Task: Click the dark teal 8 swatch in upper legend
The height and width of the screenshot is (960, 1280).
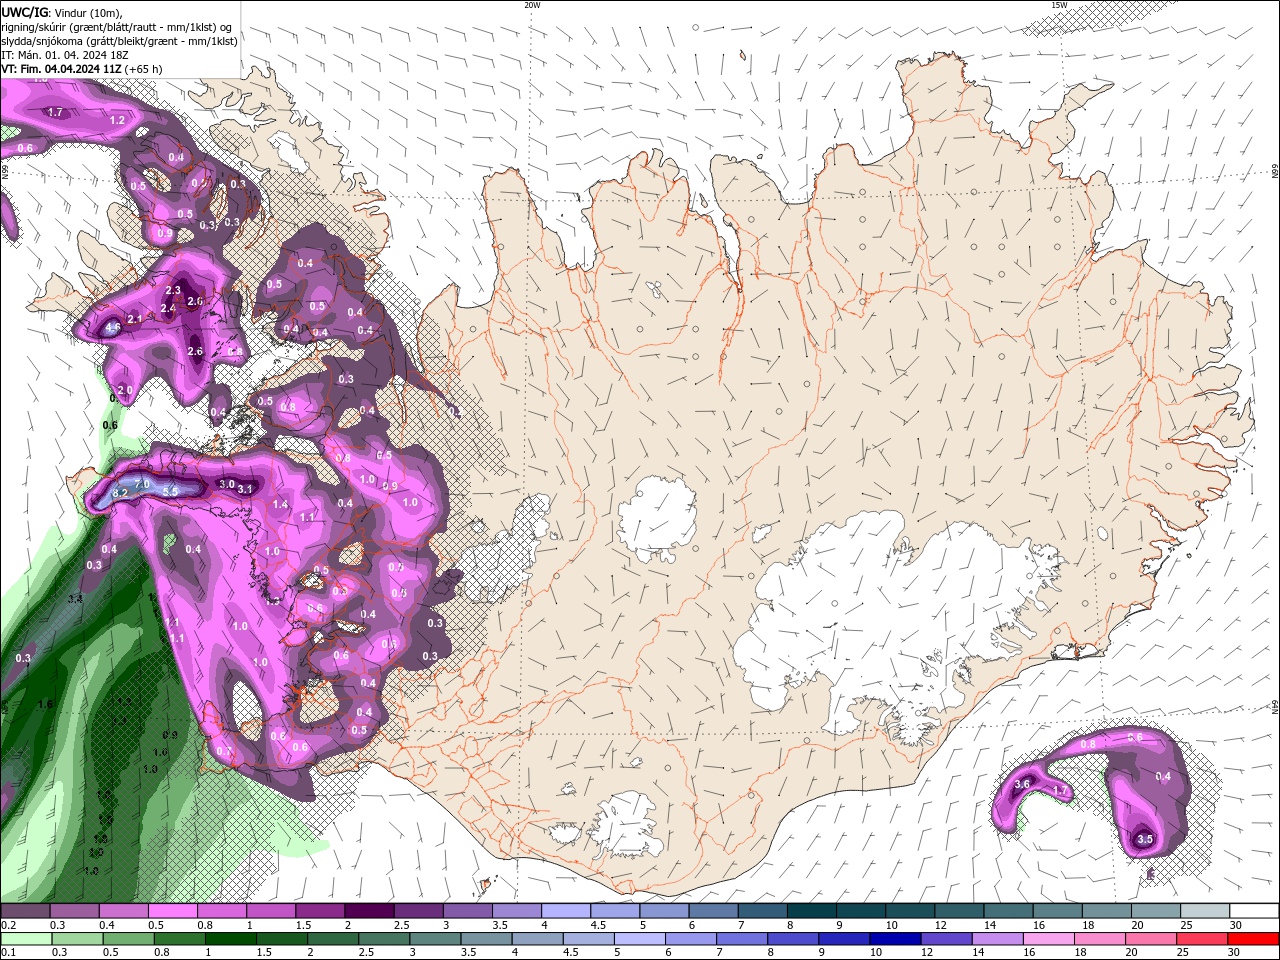Action: (x=811, y=911)
